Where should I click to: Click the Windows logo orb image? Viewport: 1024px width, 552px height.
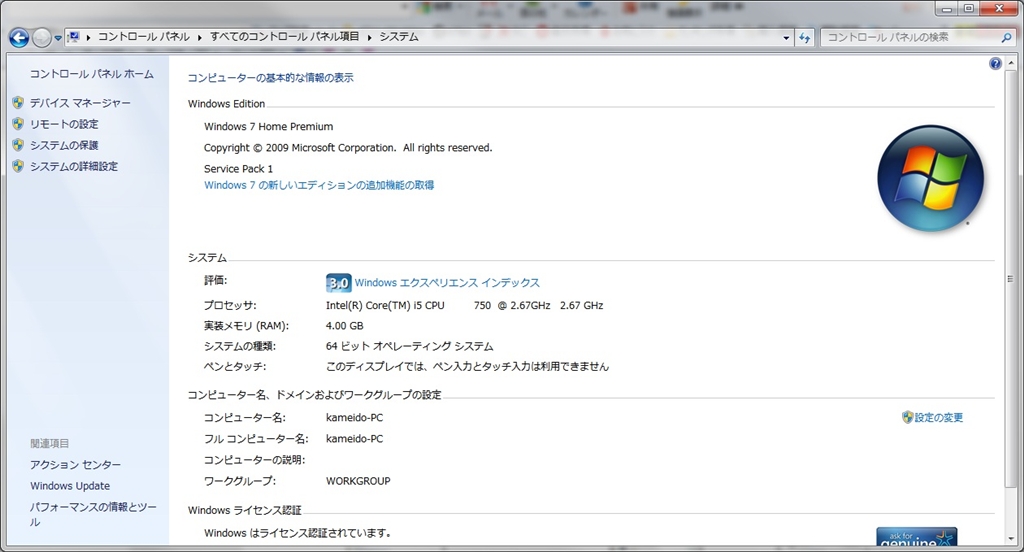point(930,178)
